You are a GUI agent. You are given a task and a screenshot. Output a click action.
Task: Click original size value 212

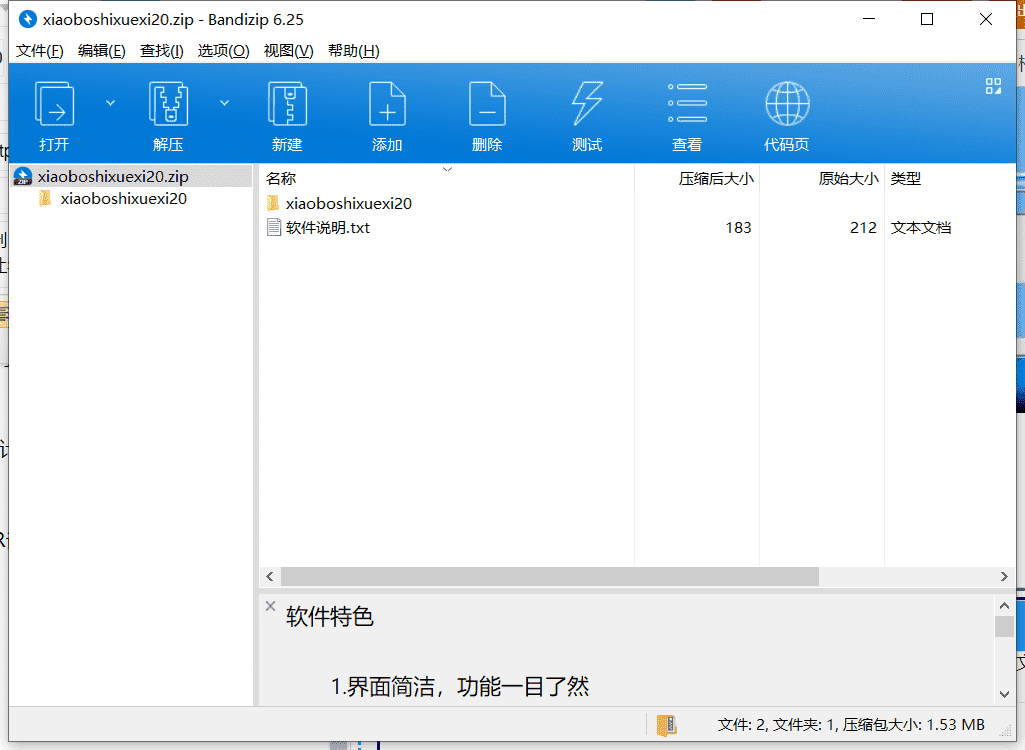[863, 228]
